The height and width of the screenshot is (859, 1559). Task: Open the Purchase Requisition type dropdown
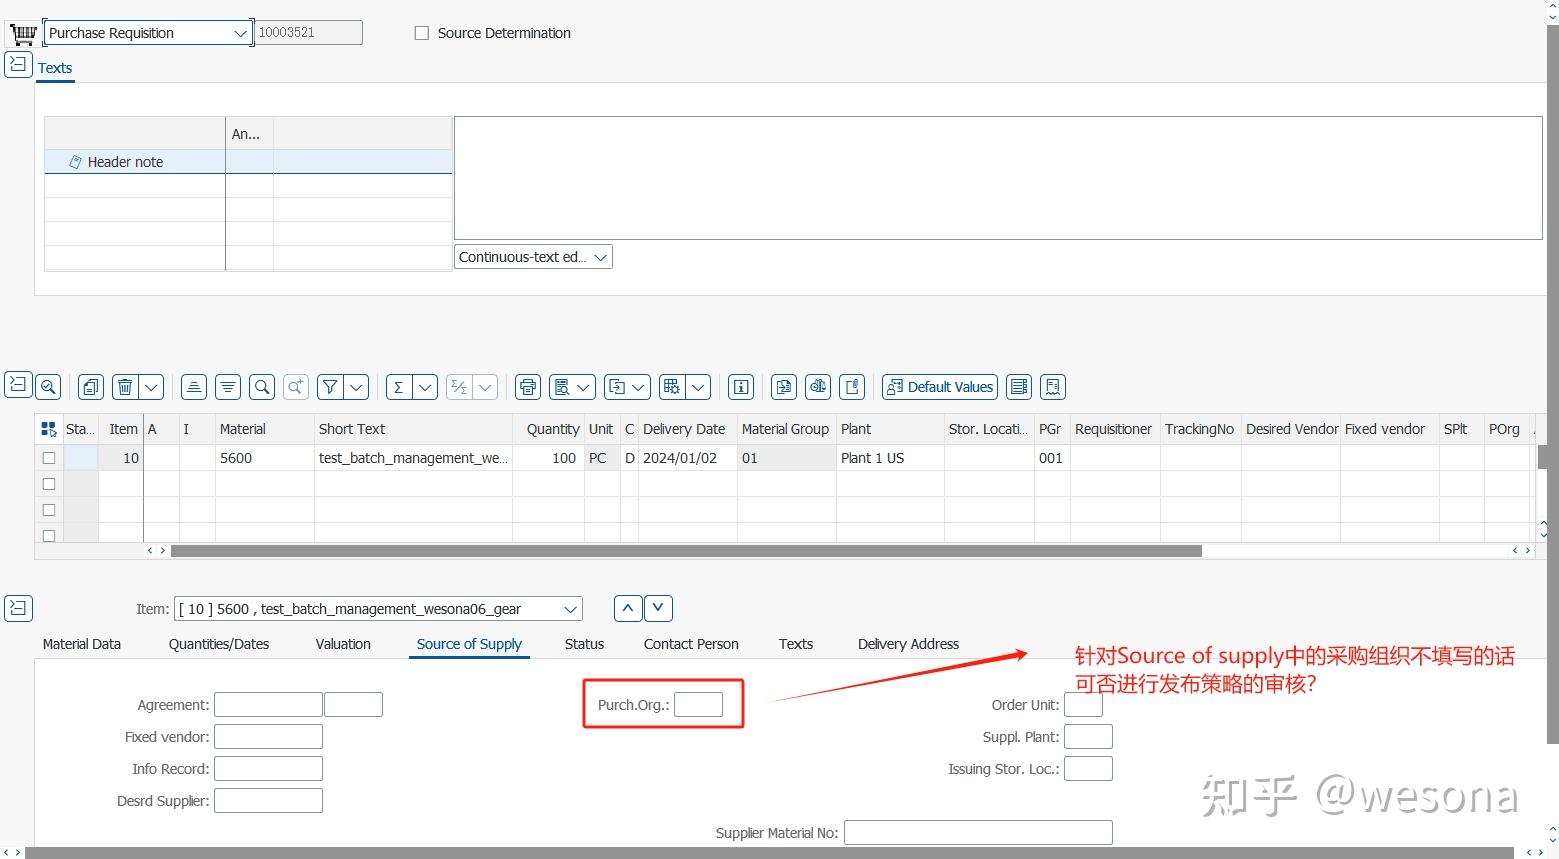[240, 32]
